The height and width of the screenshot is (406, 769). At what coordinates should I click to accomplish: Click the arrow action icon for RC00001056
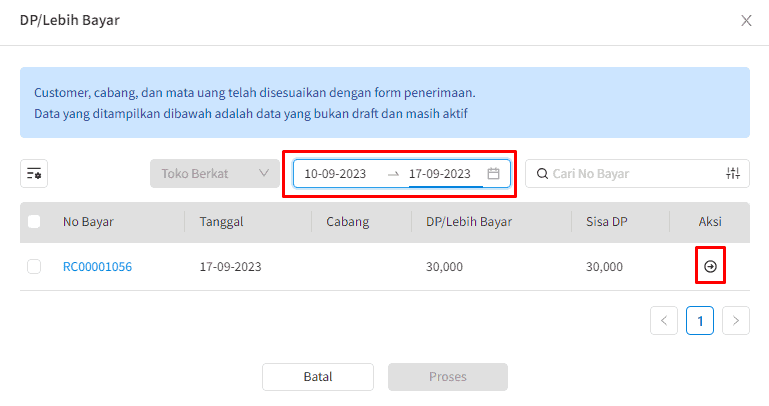[710, 266]
